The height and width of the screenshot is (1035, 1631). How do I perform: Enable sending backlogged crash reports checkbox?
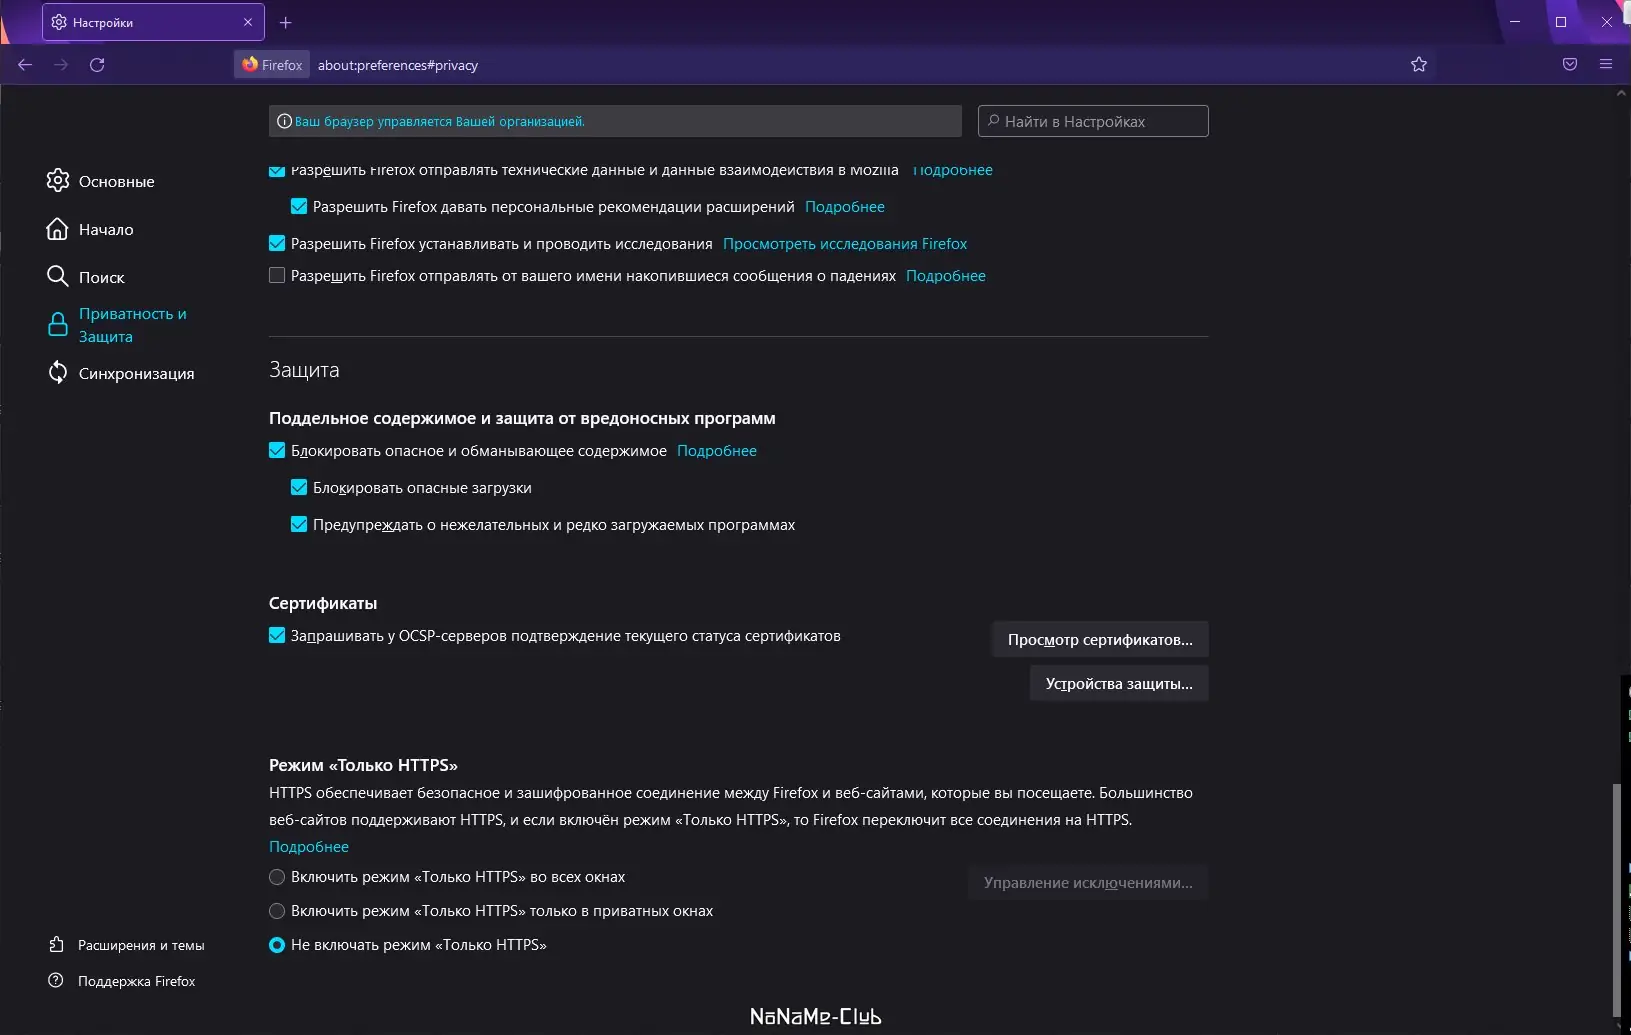pyautogui.click(x=277, y=276)
